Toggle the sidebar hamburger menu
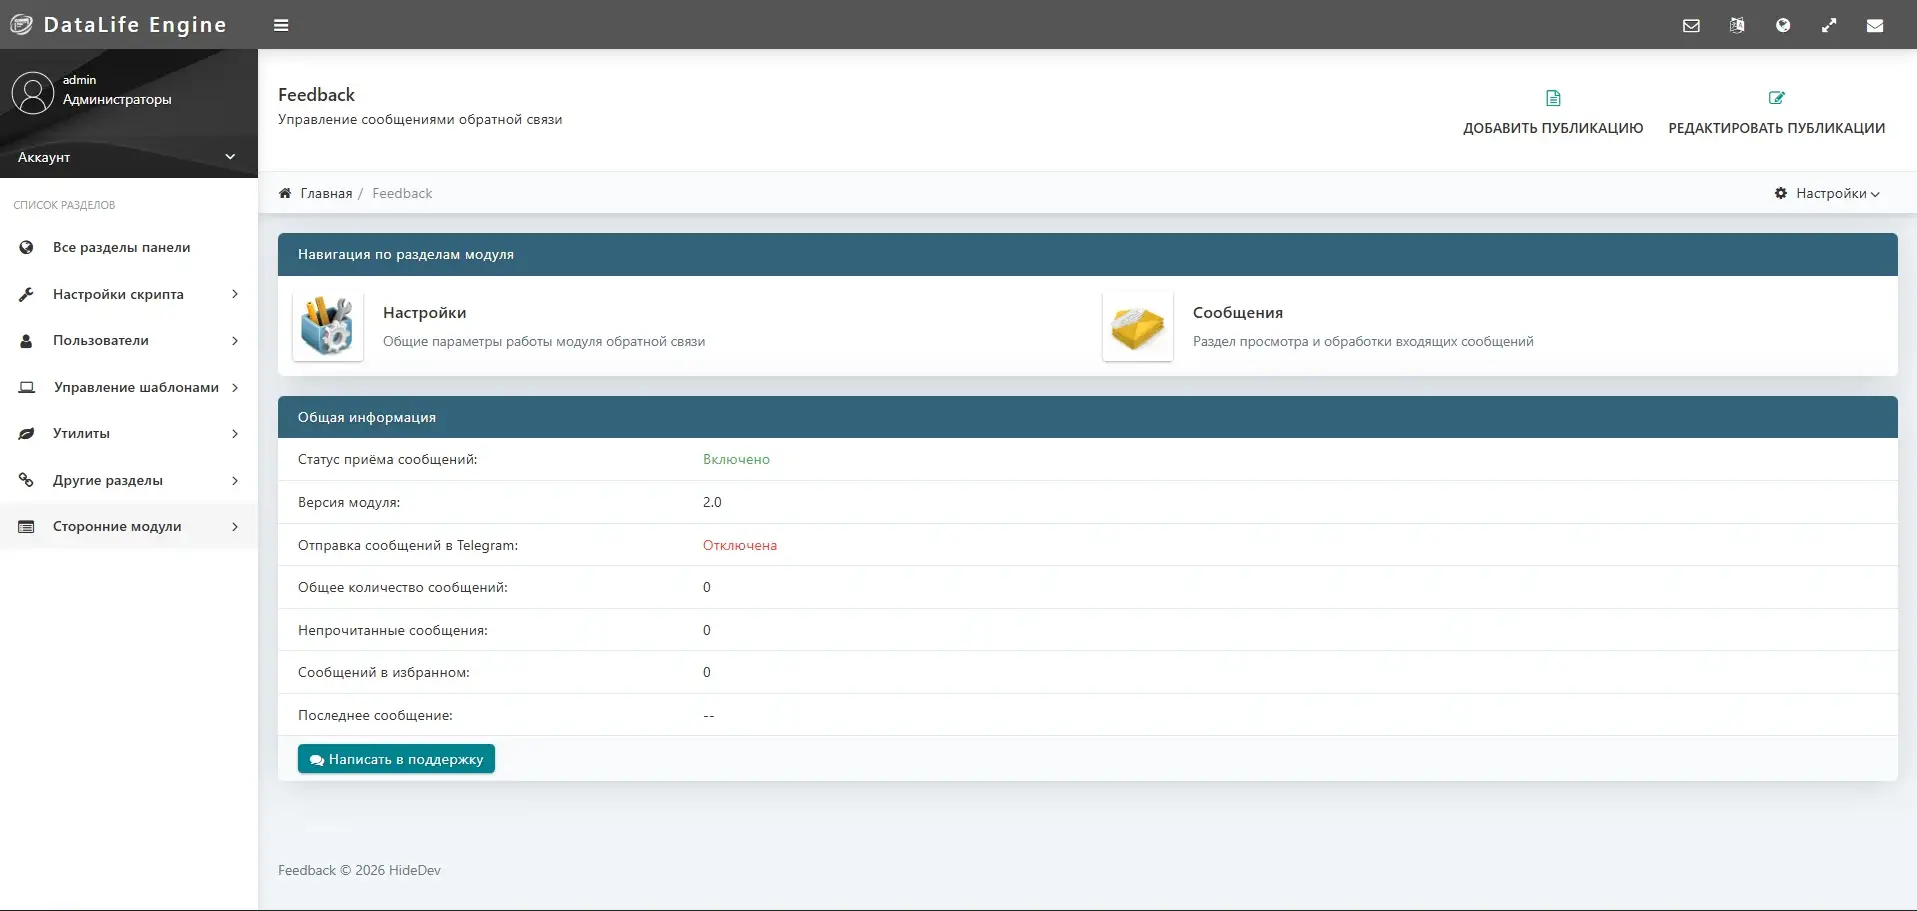 (281, 25)
